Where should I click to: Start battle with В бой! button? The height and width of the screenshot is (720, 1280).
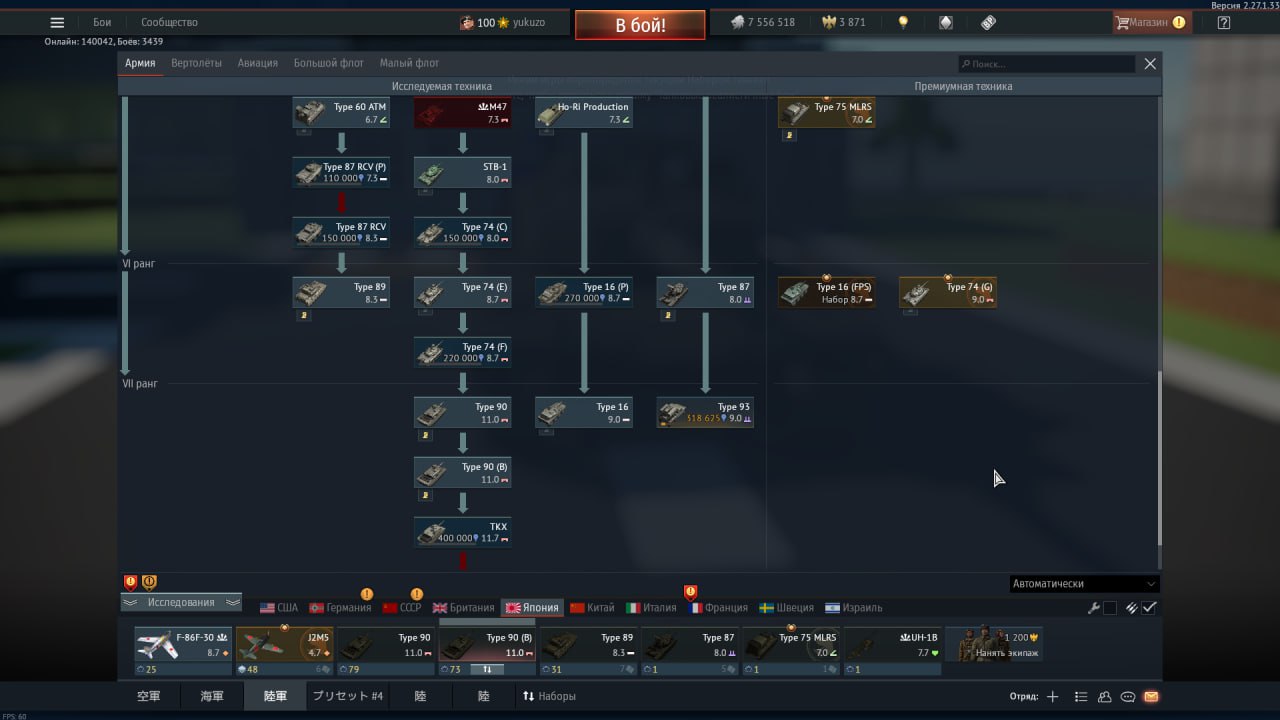tap(640, 25)
